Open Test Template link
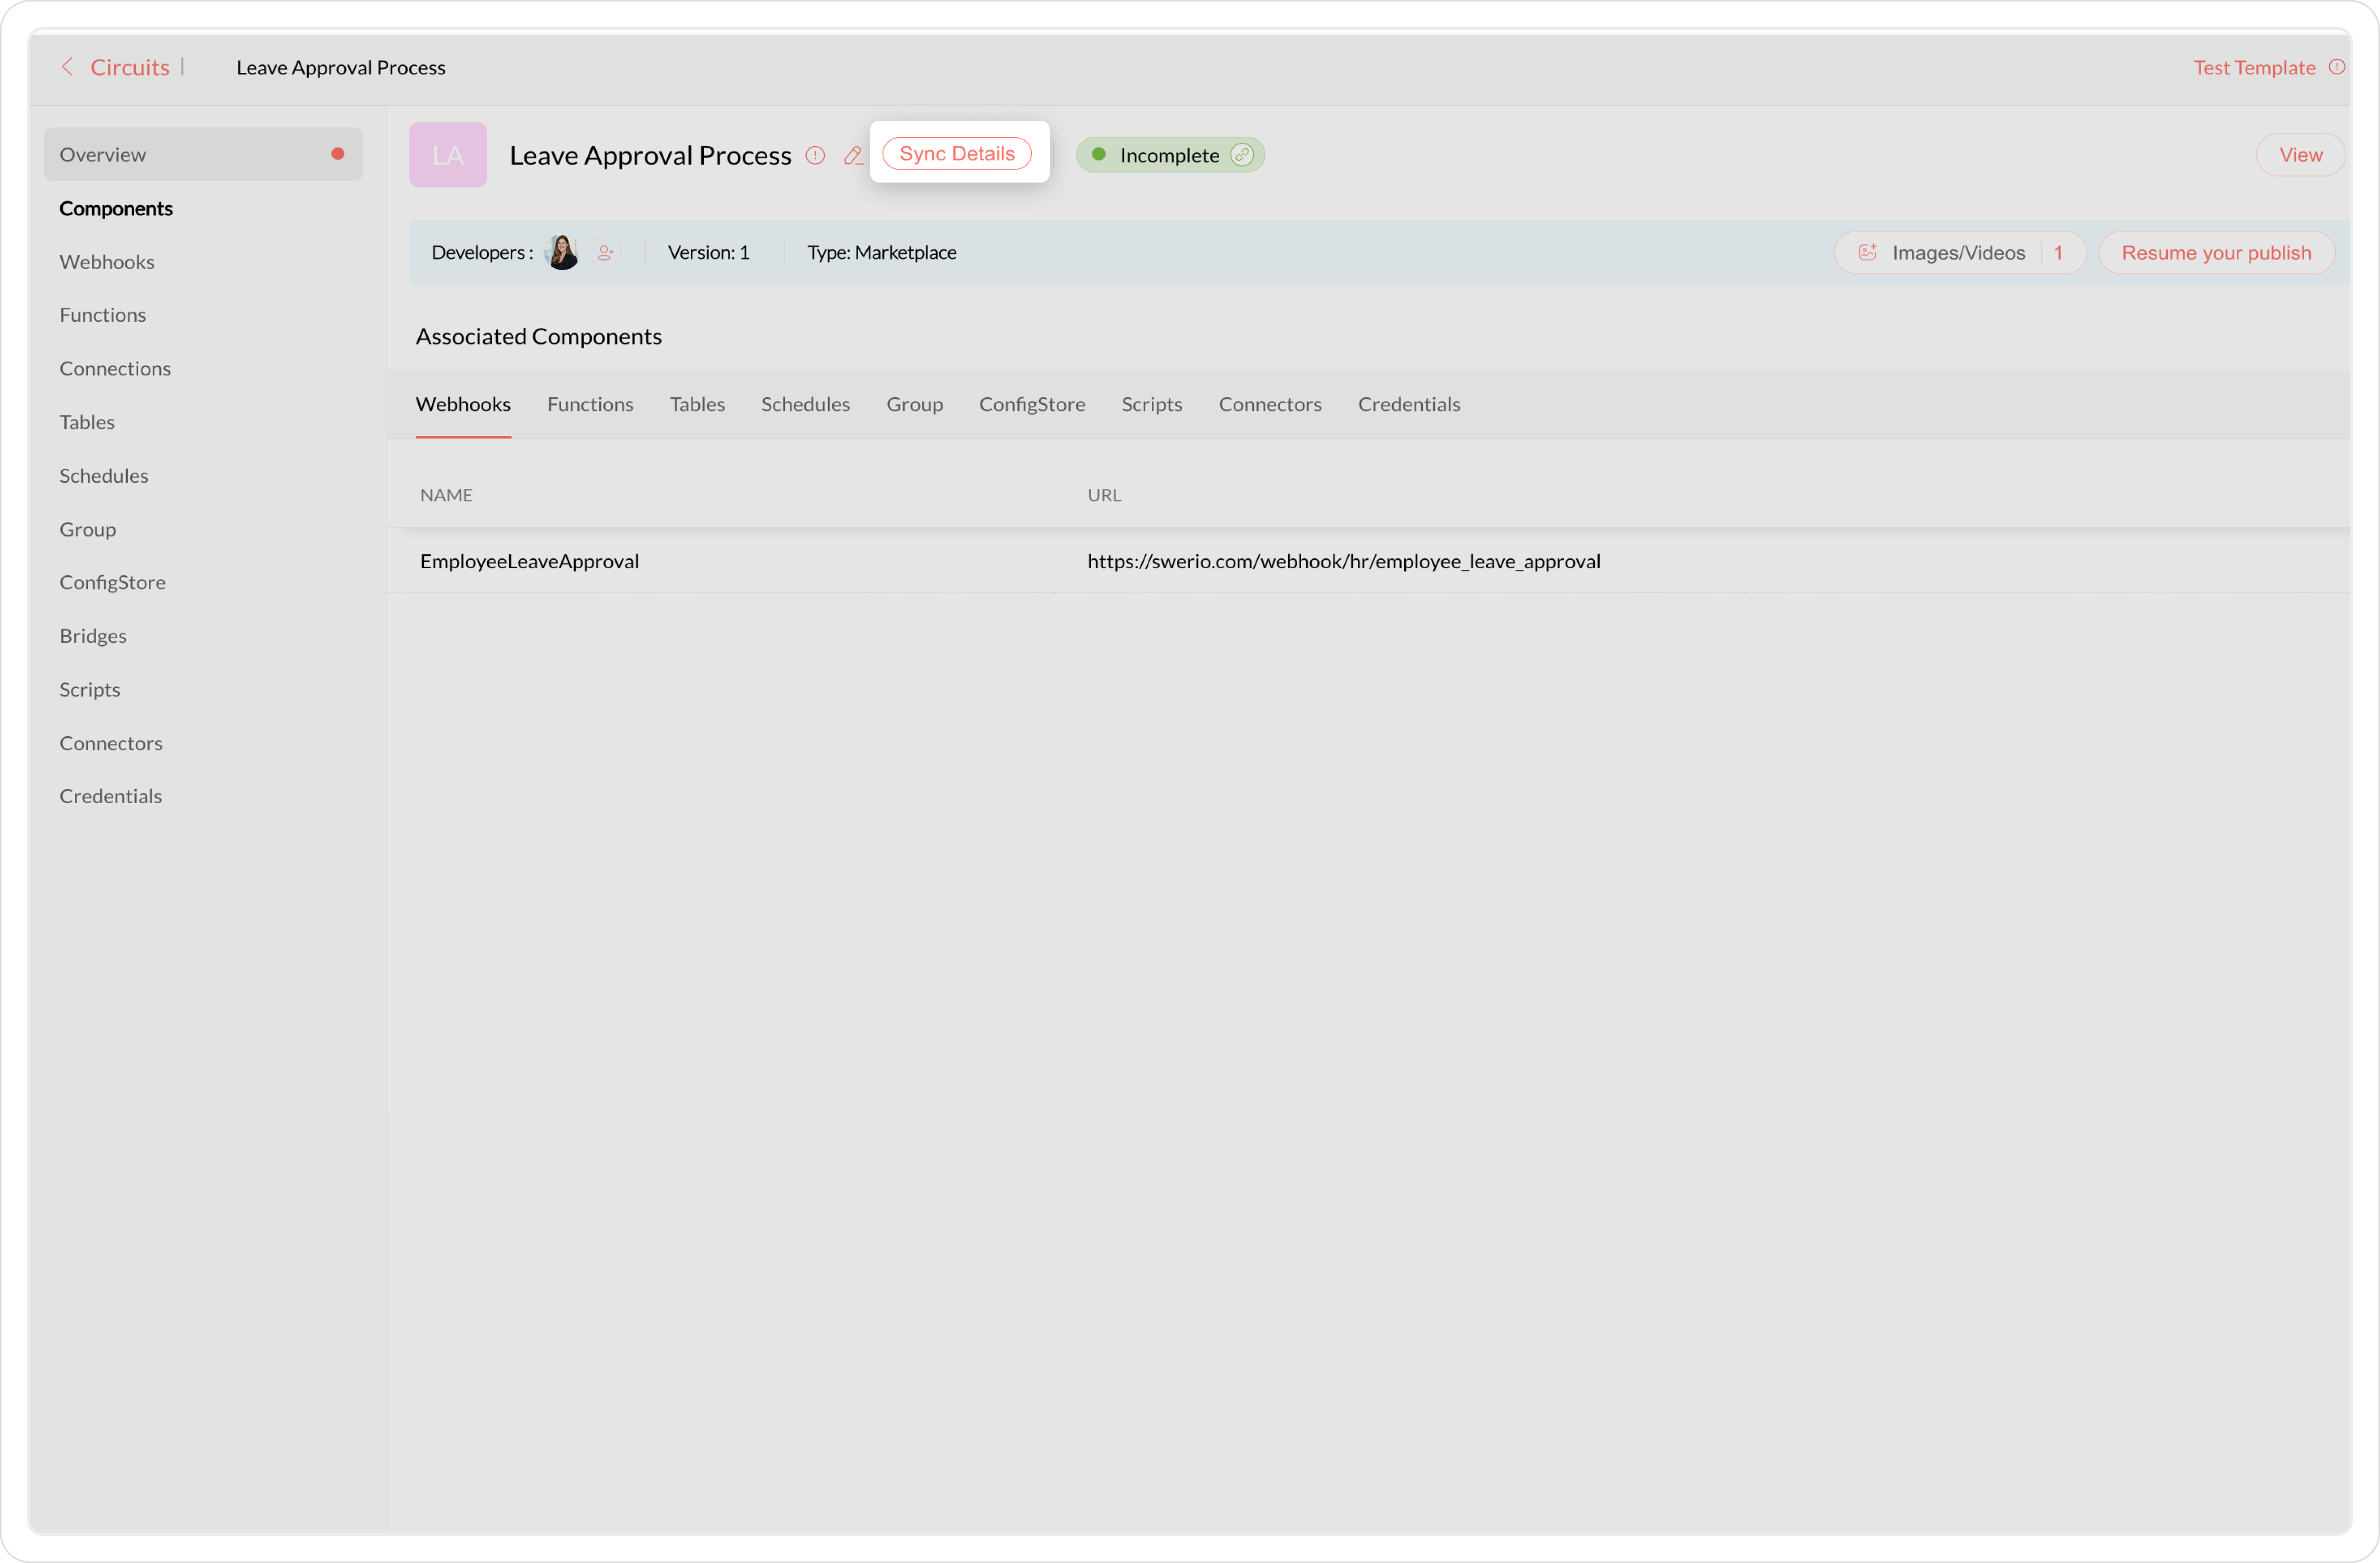This screenshot has height=1563, width=2380. point(2254,67)
